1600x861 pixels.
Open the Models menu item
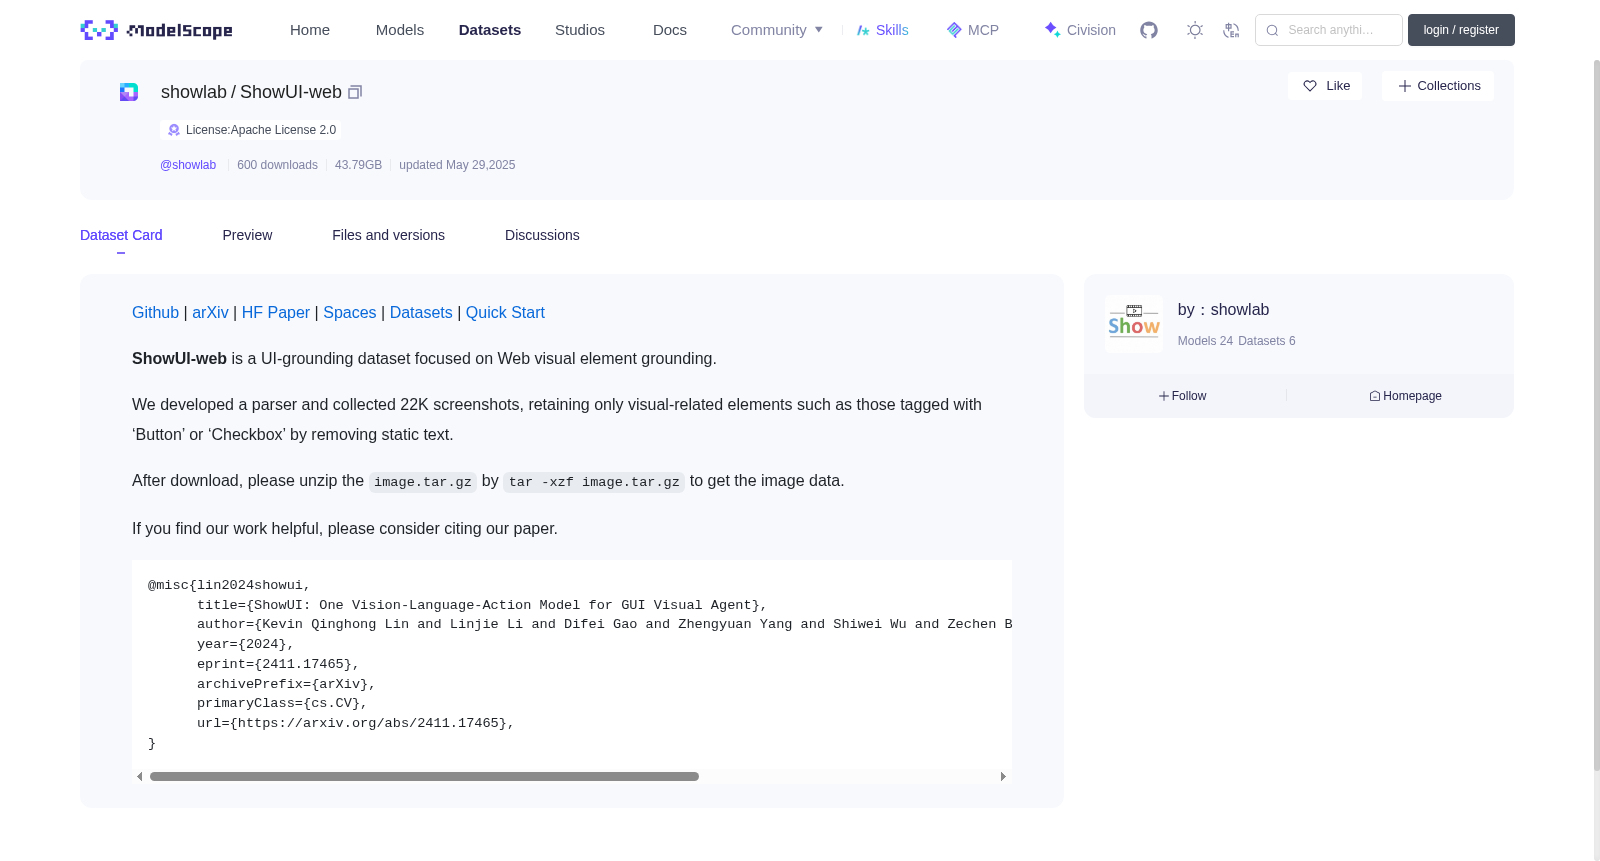pyautogui.click(x=400, y=30)
